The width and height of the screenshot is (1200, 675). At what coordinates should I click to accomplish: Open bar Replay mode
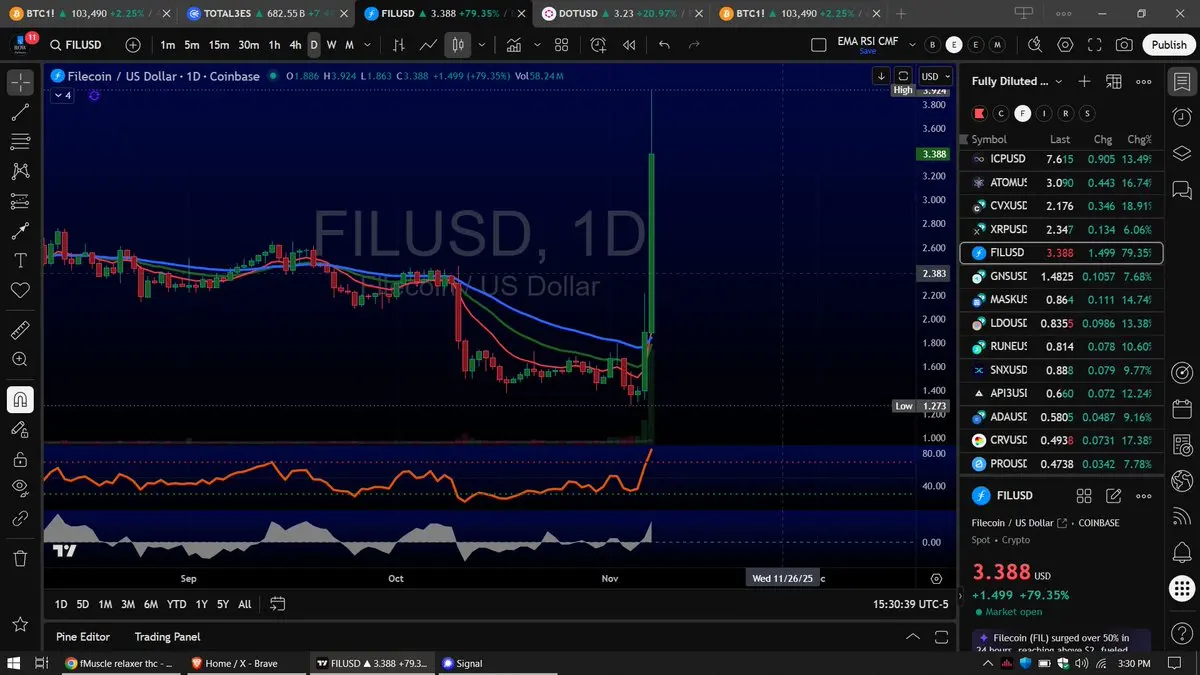(629, 45)
